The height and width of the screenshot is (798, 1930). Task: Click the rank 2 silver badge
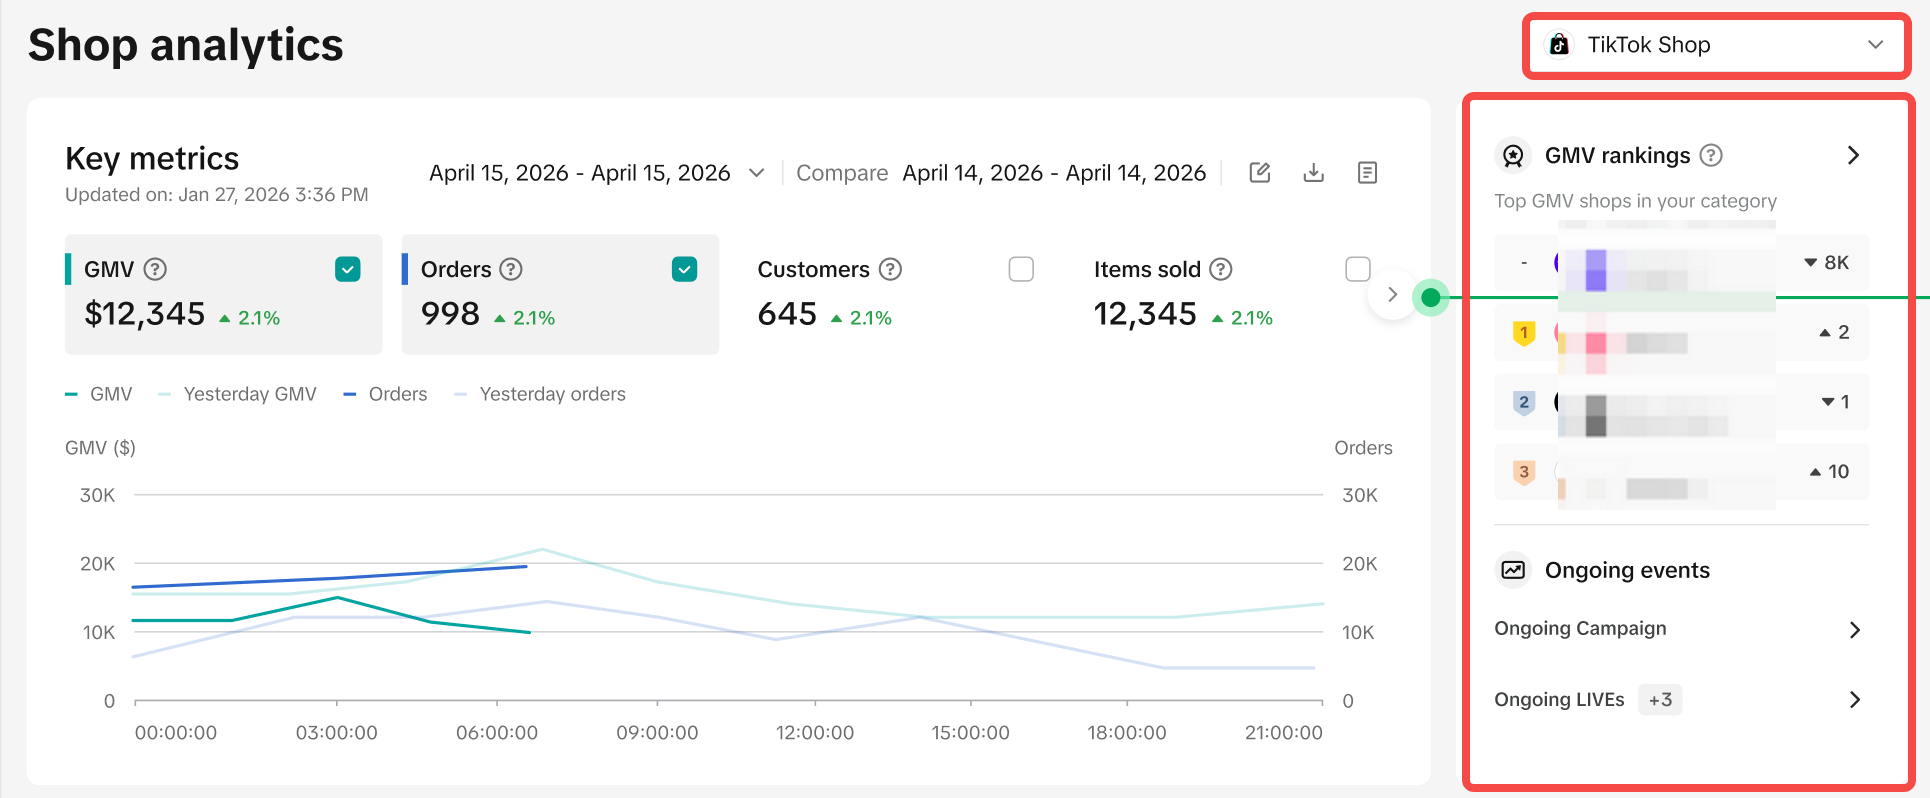click(1524, 402)
